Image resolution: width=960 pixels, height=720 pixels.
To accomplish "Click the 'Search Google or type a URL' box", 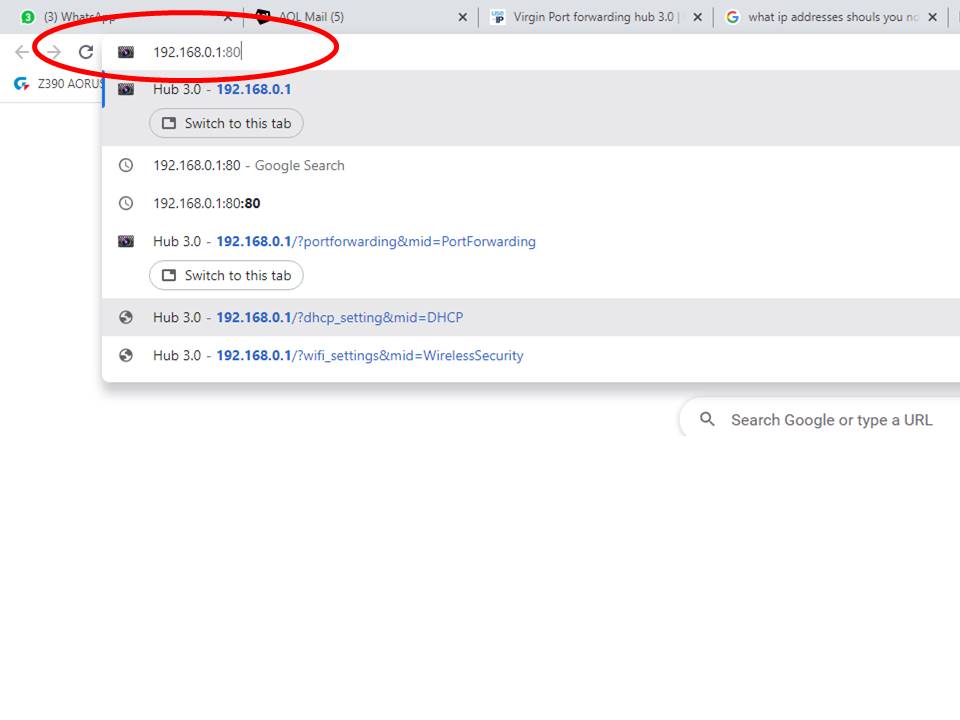I will click(830, 420).
